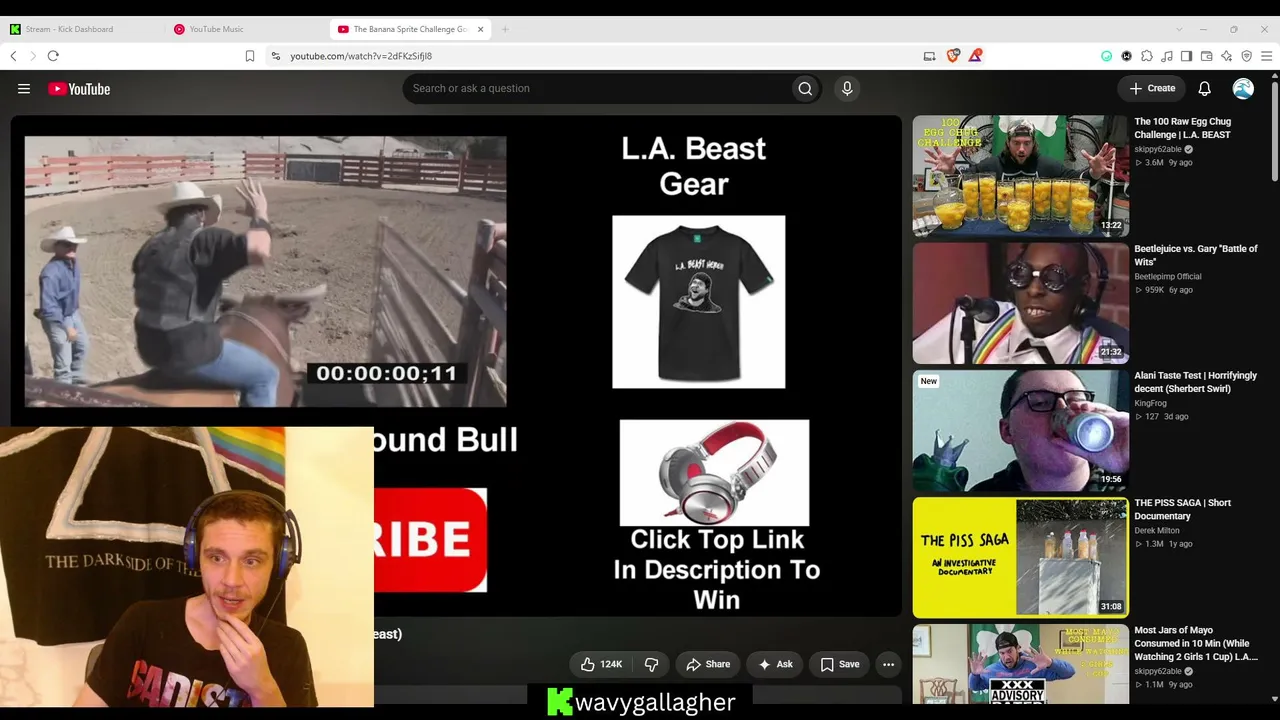The height and width of the screenshot is (720, 1280).
Task: Open the YouTube account avatar menu
Action: [x=1243, y=88]
